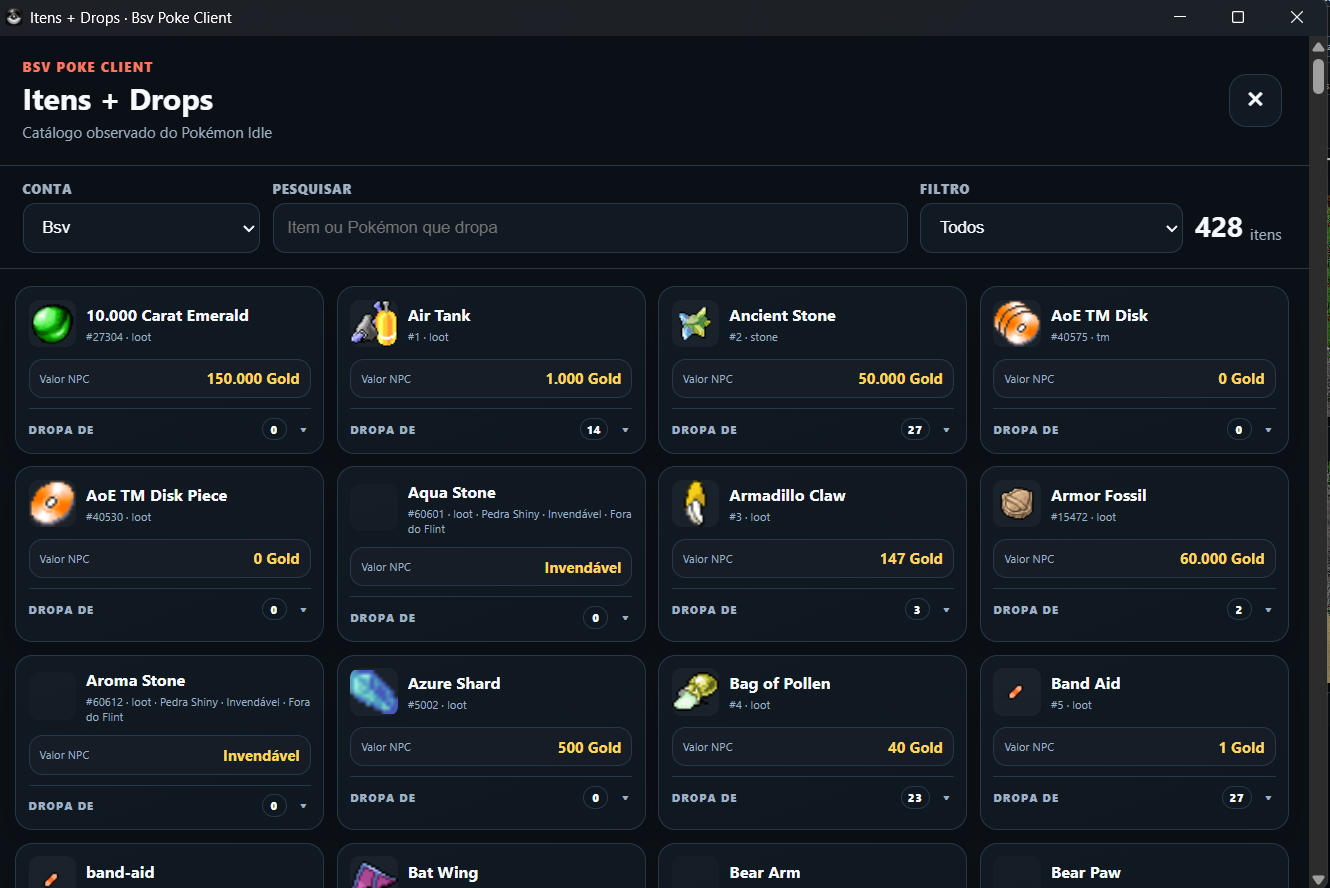The width and height of the screenshot is (1330, 888).
Task: Click the Armor Fossil item name
Action: (x=1098, y=496)
